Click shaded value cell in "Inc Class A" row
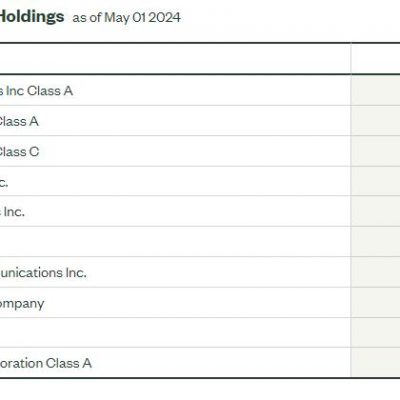 click(375, 90)
